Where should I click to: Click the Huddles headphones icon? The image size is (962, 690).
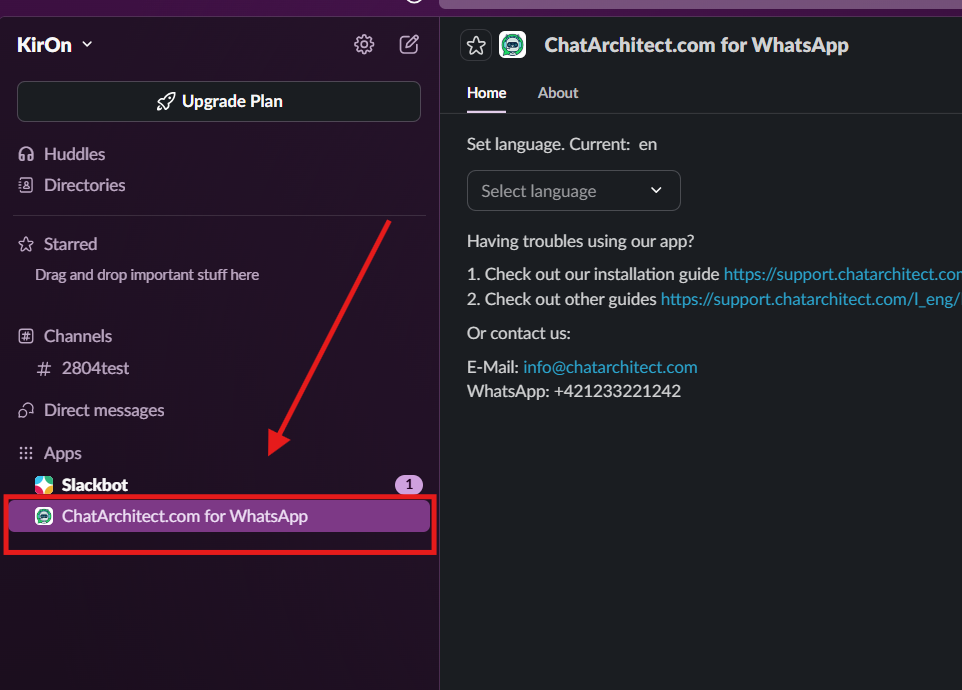pyautogui.click(x=26, y=154)
